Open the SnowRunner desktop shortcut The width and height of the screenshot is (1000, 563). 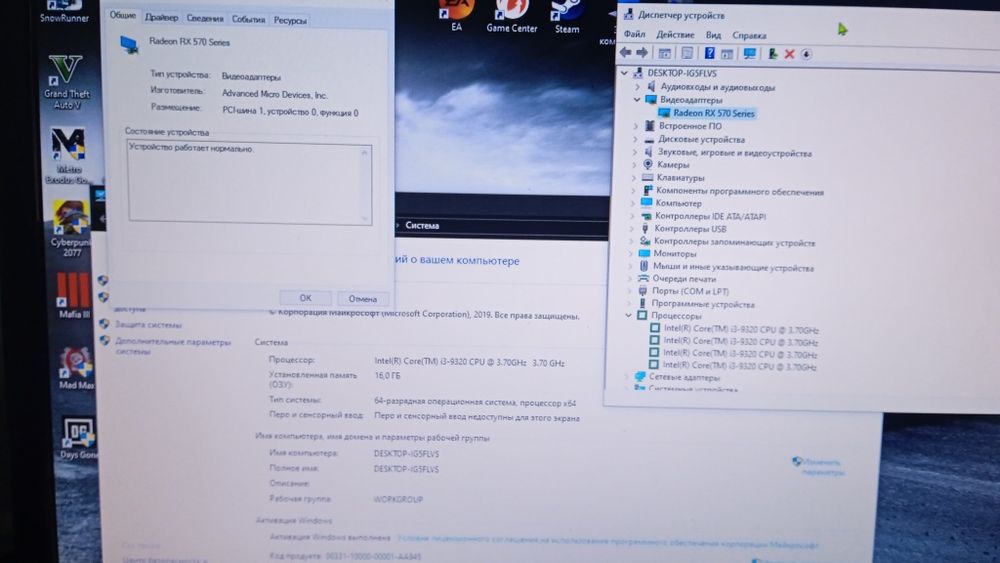point(64,12)
